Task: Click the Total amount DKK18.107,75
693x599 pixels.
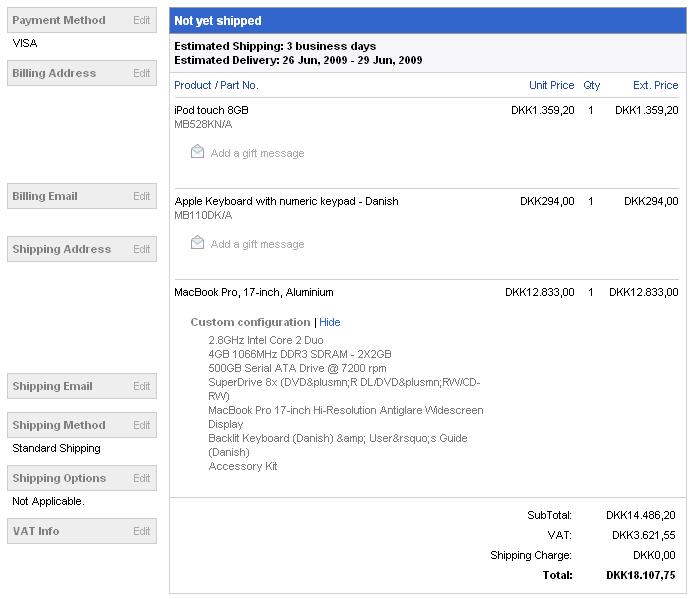Action: (640, 575)
